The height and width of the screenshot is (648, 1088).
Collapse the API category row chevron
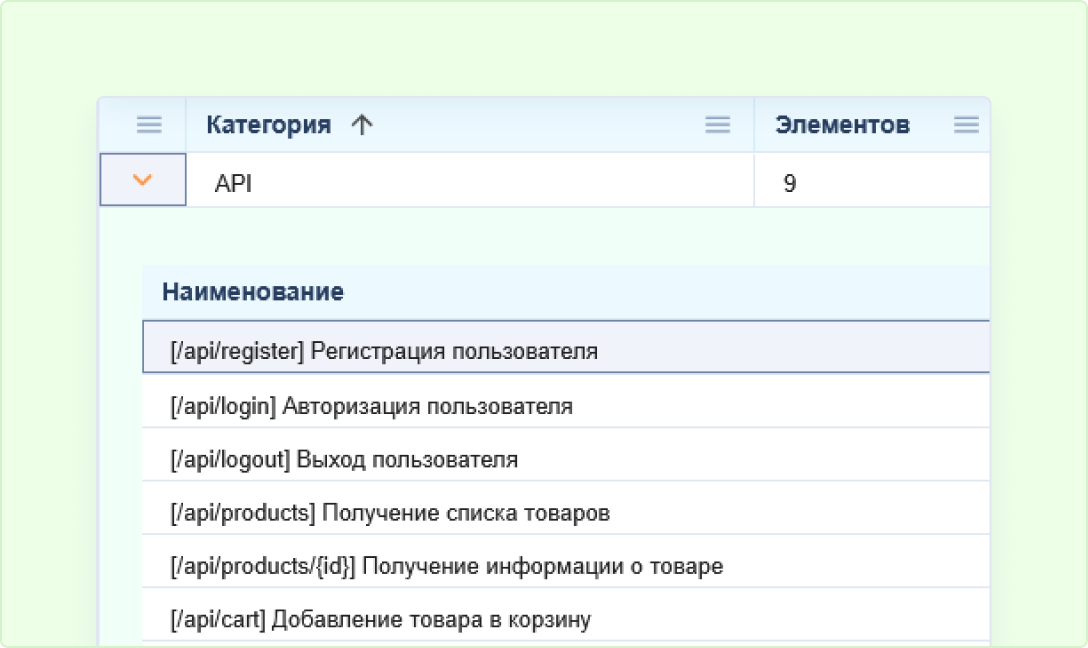143,180
